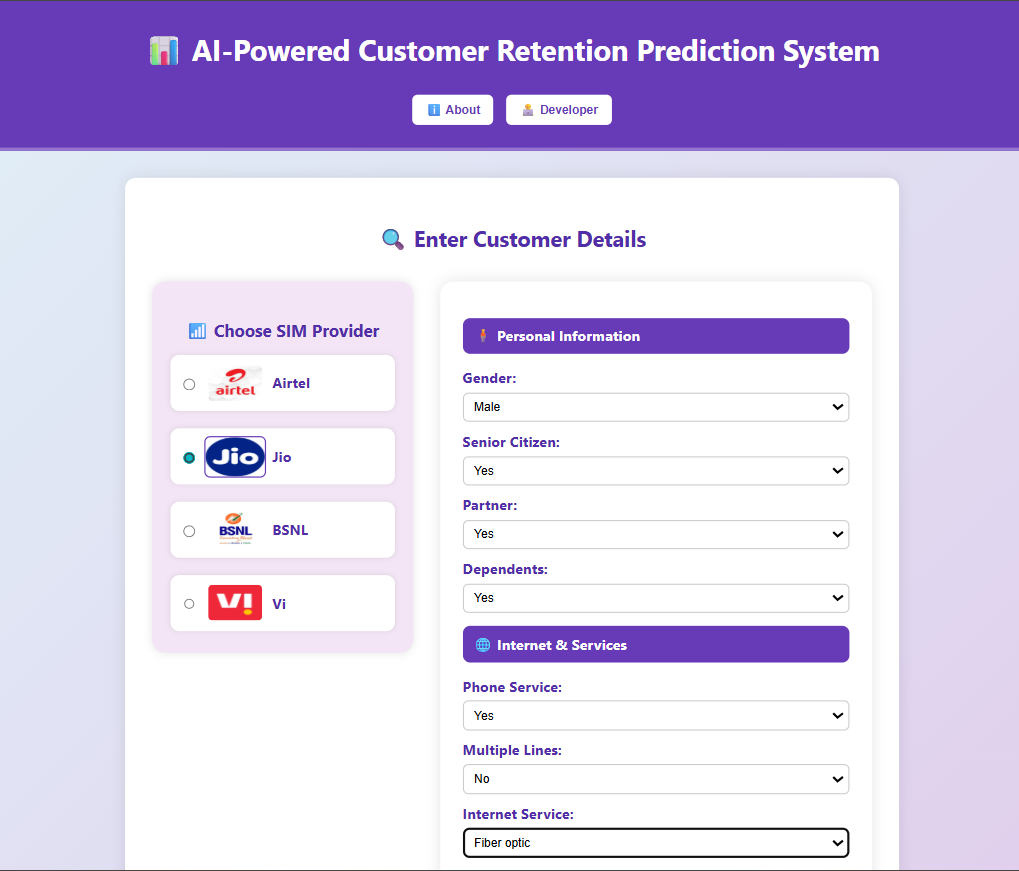Click the bar chart icon in page title
This screenshot has height=871, width=1019.
coord(164,51)
